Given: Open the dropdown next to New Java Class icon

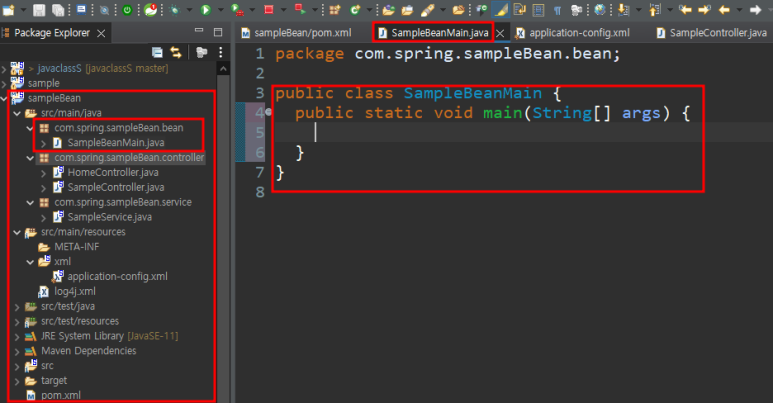Looking at the screenshot, I should tap(369, 10).
